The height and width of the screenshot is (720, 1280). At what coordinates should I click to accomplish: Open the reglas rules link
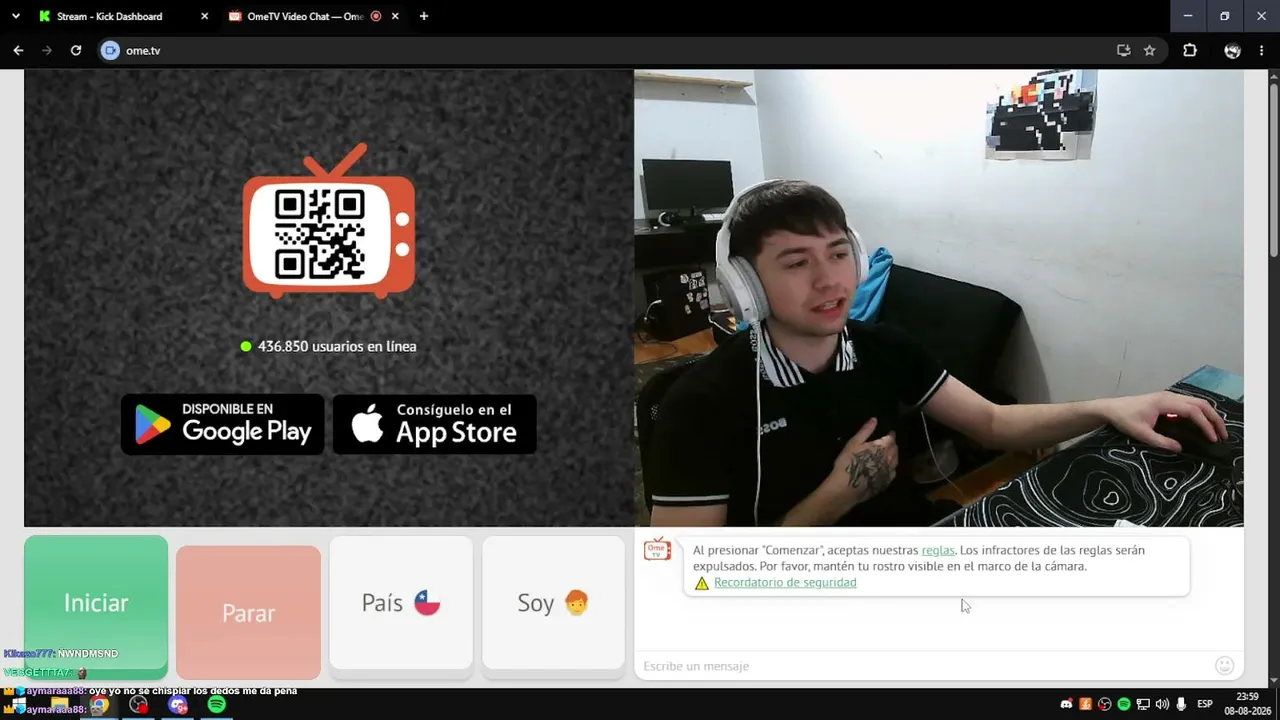(x=938, y=550)
